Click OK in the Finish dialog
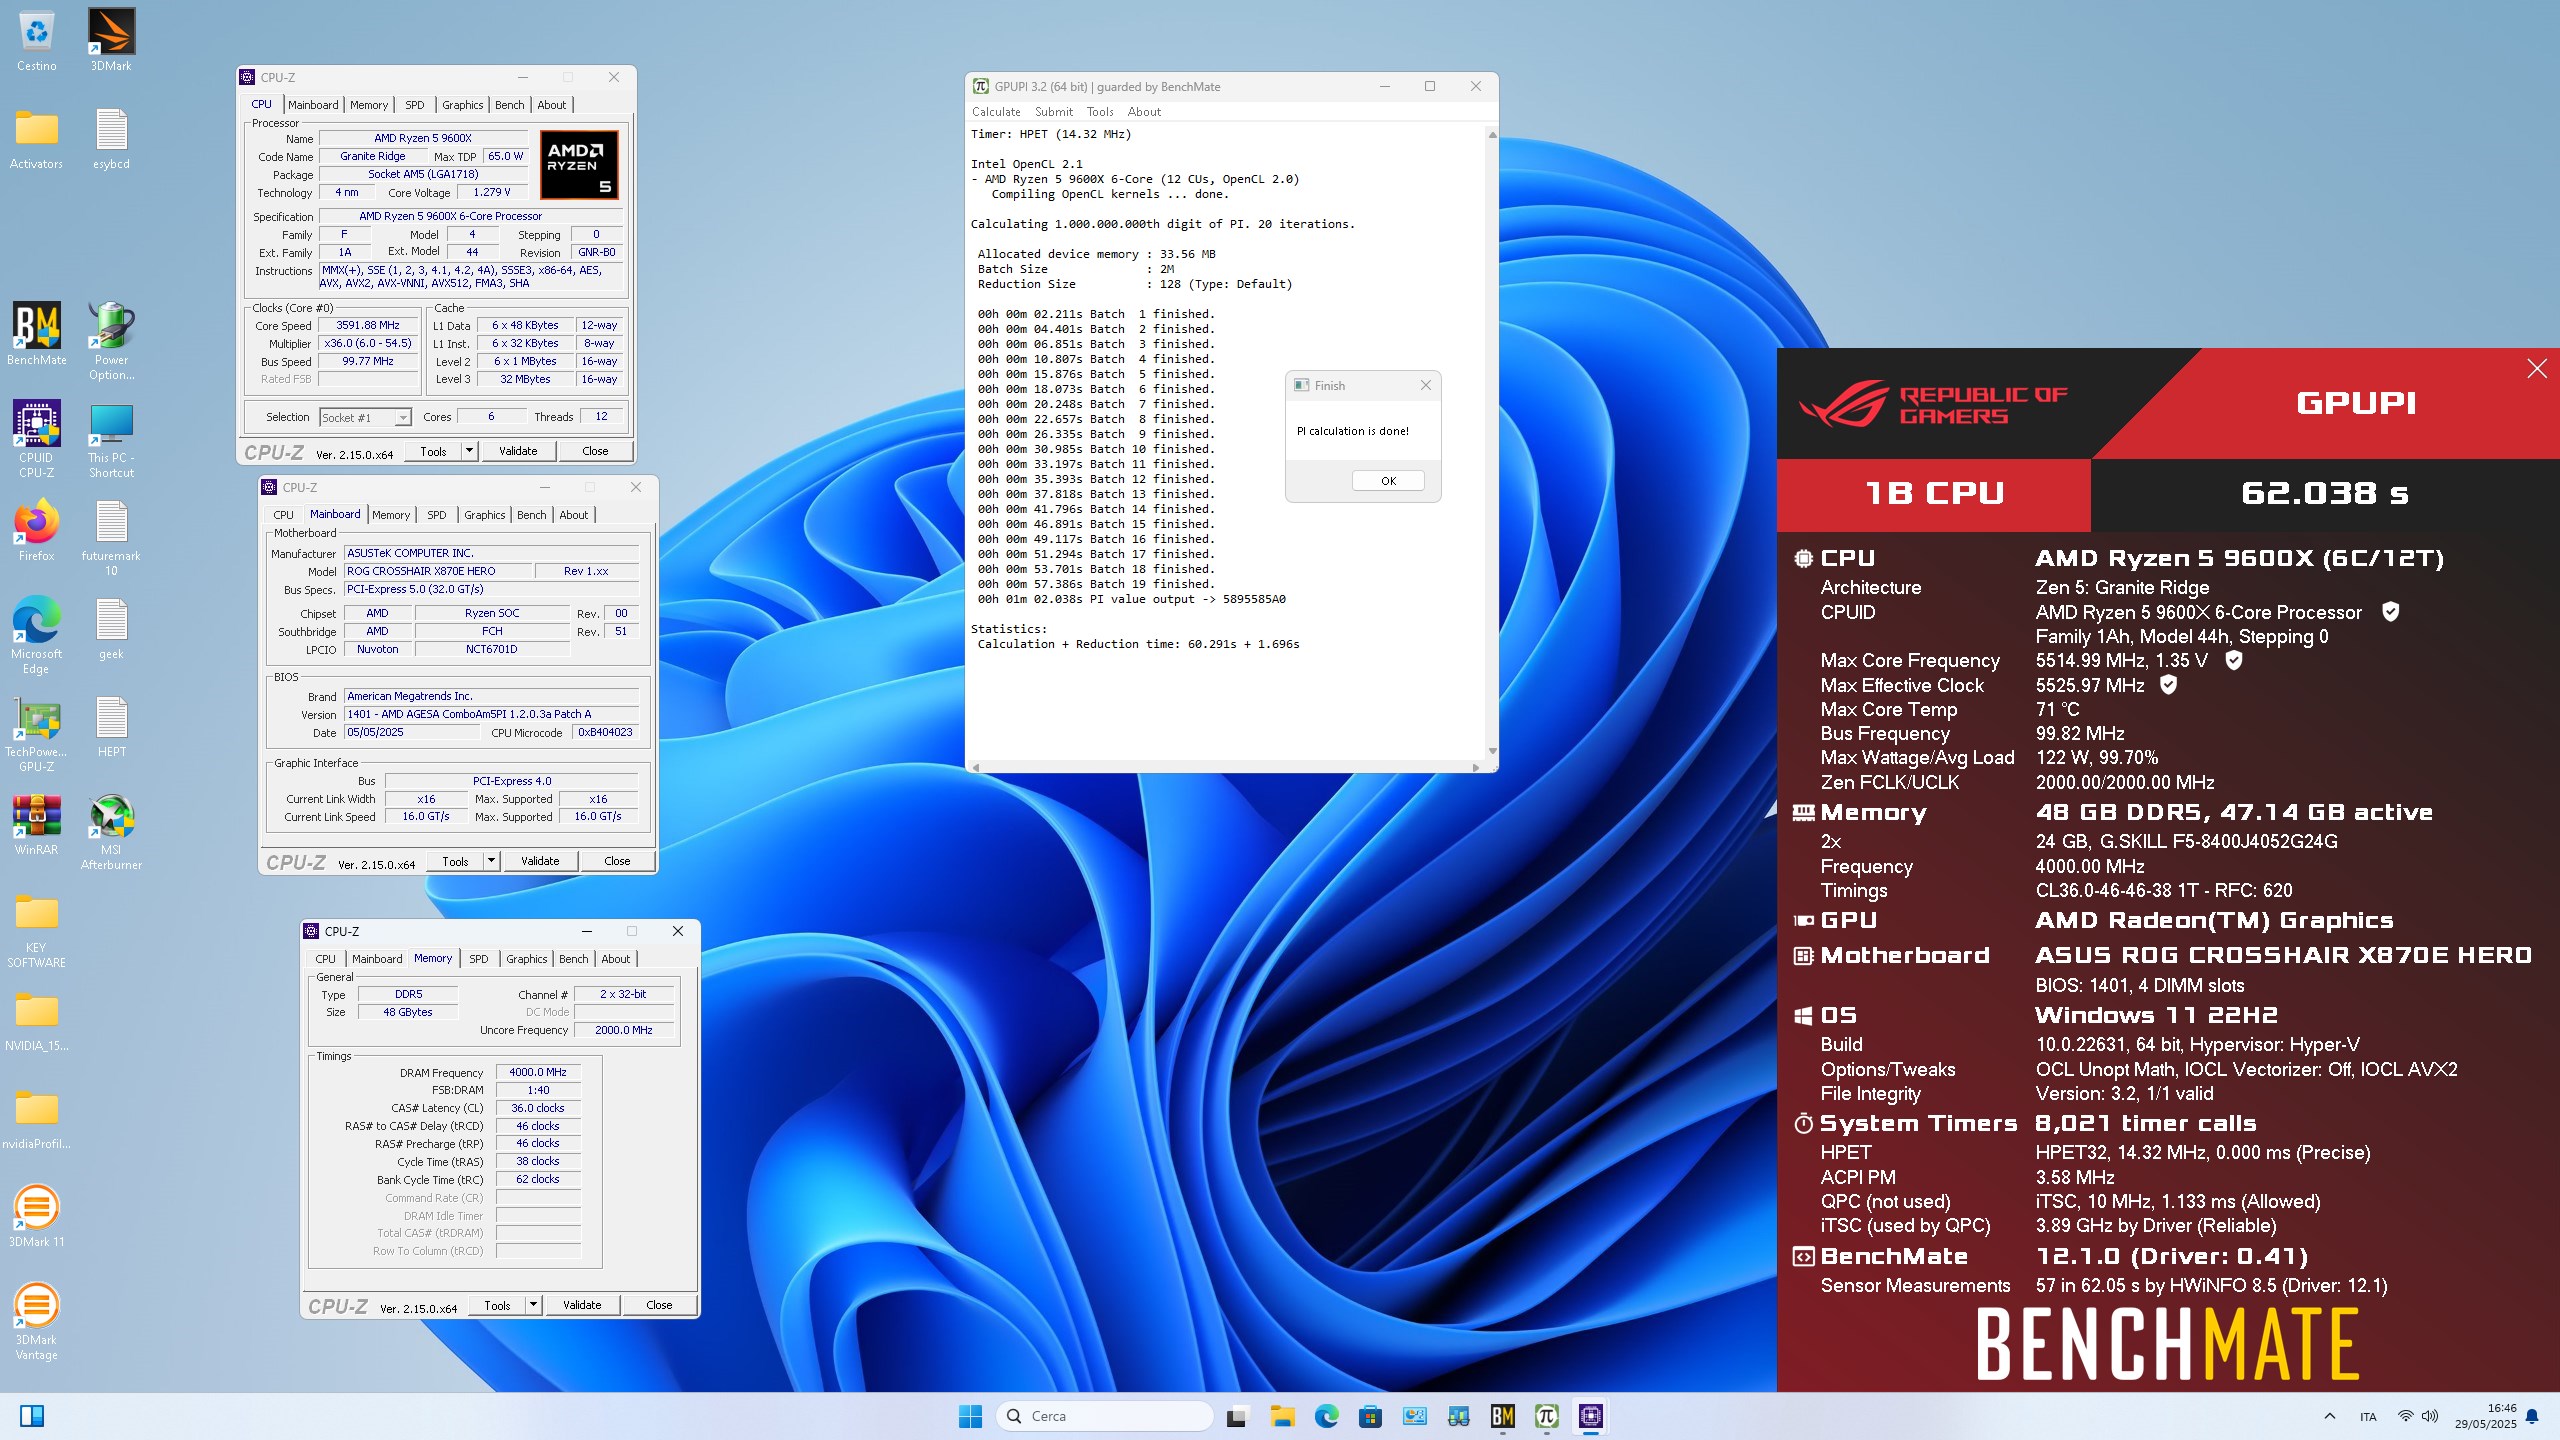Viewport: 2560px width, 1440px height. tap(1388, 481)
